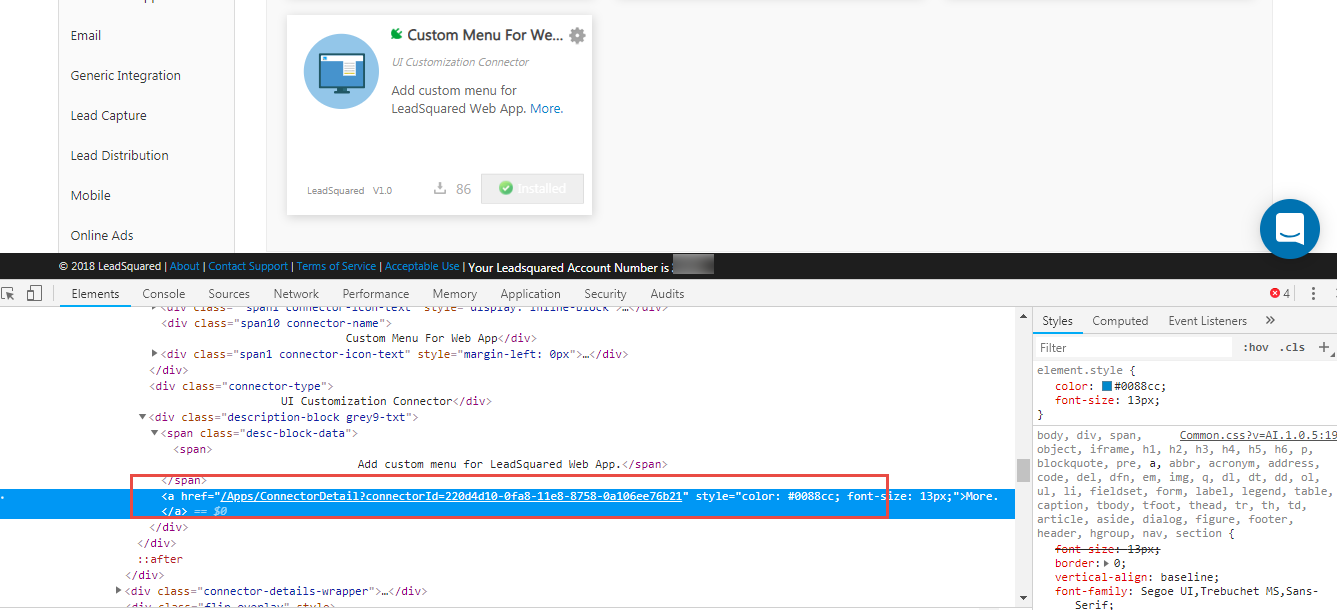
Task: Click the download count icon next to 86
Action: (x=439, y=188)
